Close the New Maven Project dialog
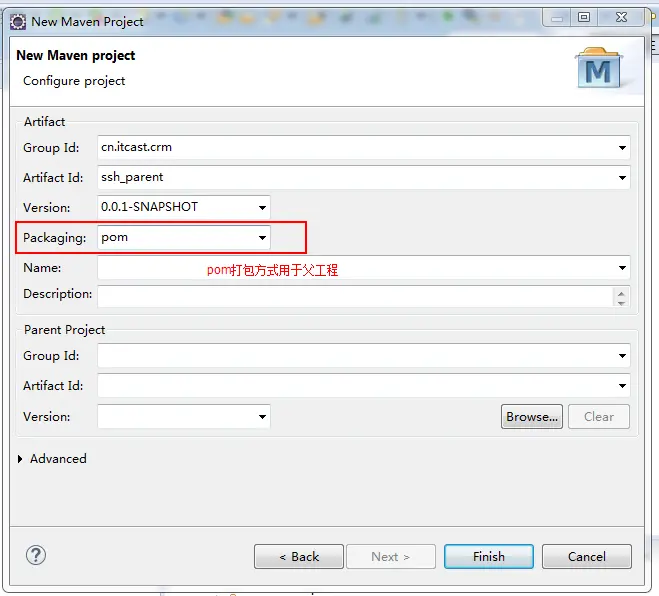The image size is (659, 596). tap(621, 18)
